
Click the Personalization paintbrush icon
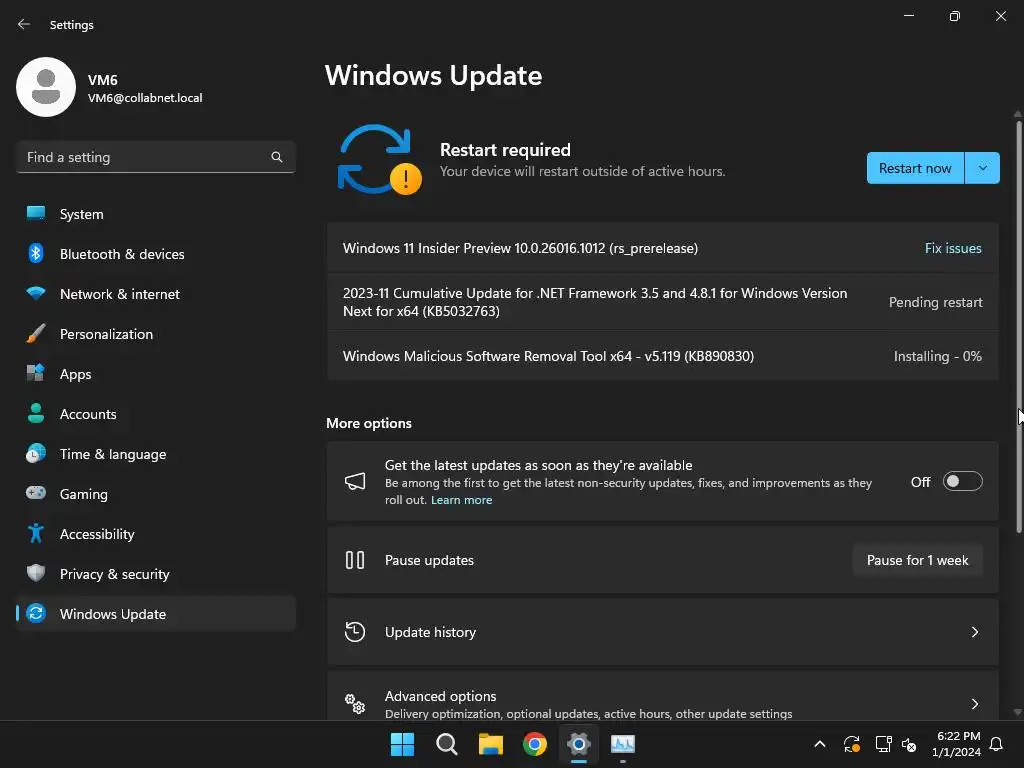36,333
